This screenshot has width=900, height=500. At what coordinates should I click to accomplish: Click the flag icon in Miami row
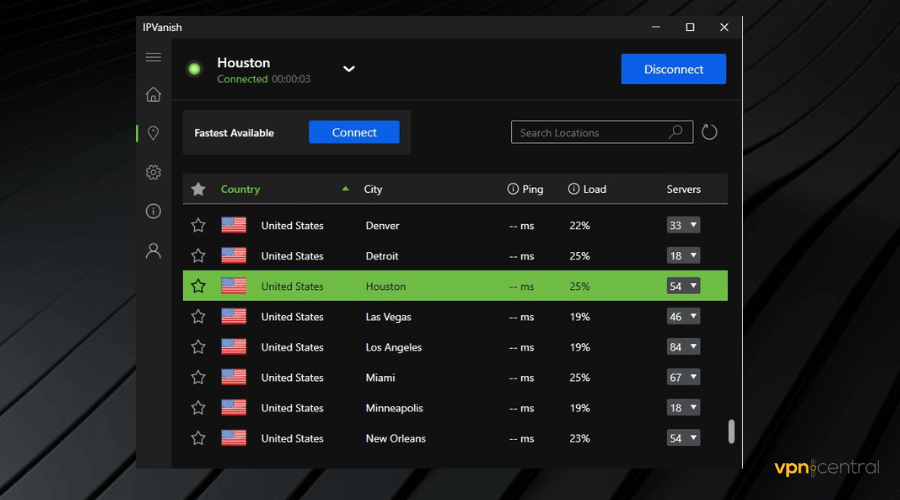point(234,377)
